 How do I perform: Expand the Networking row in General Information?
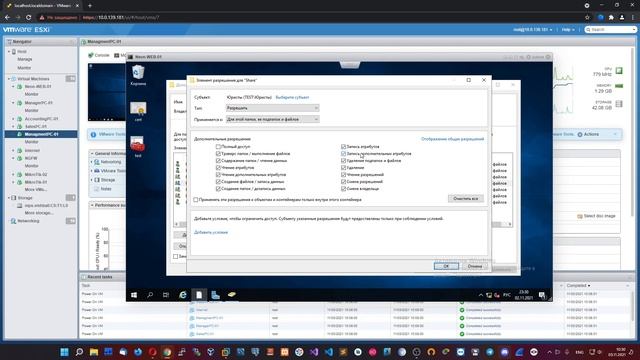pos(92,162)
